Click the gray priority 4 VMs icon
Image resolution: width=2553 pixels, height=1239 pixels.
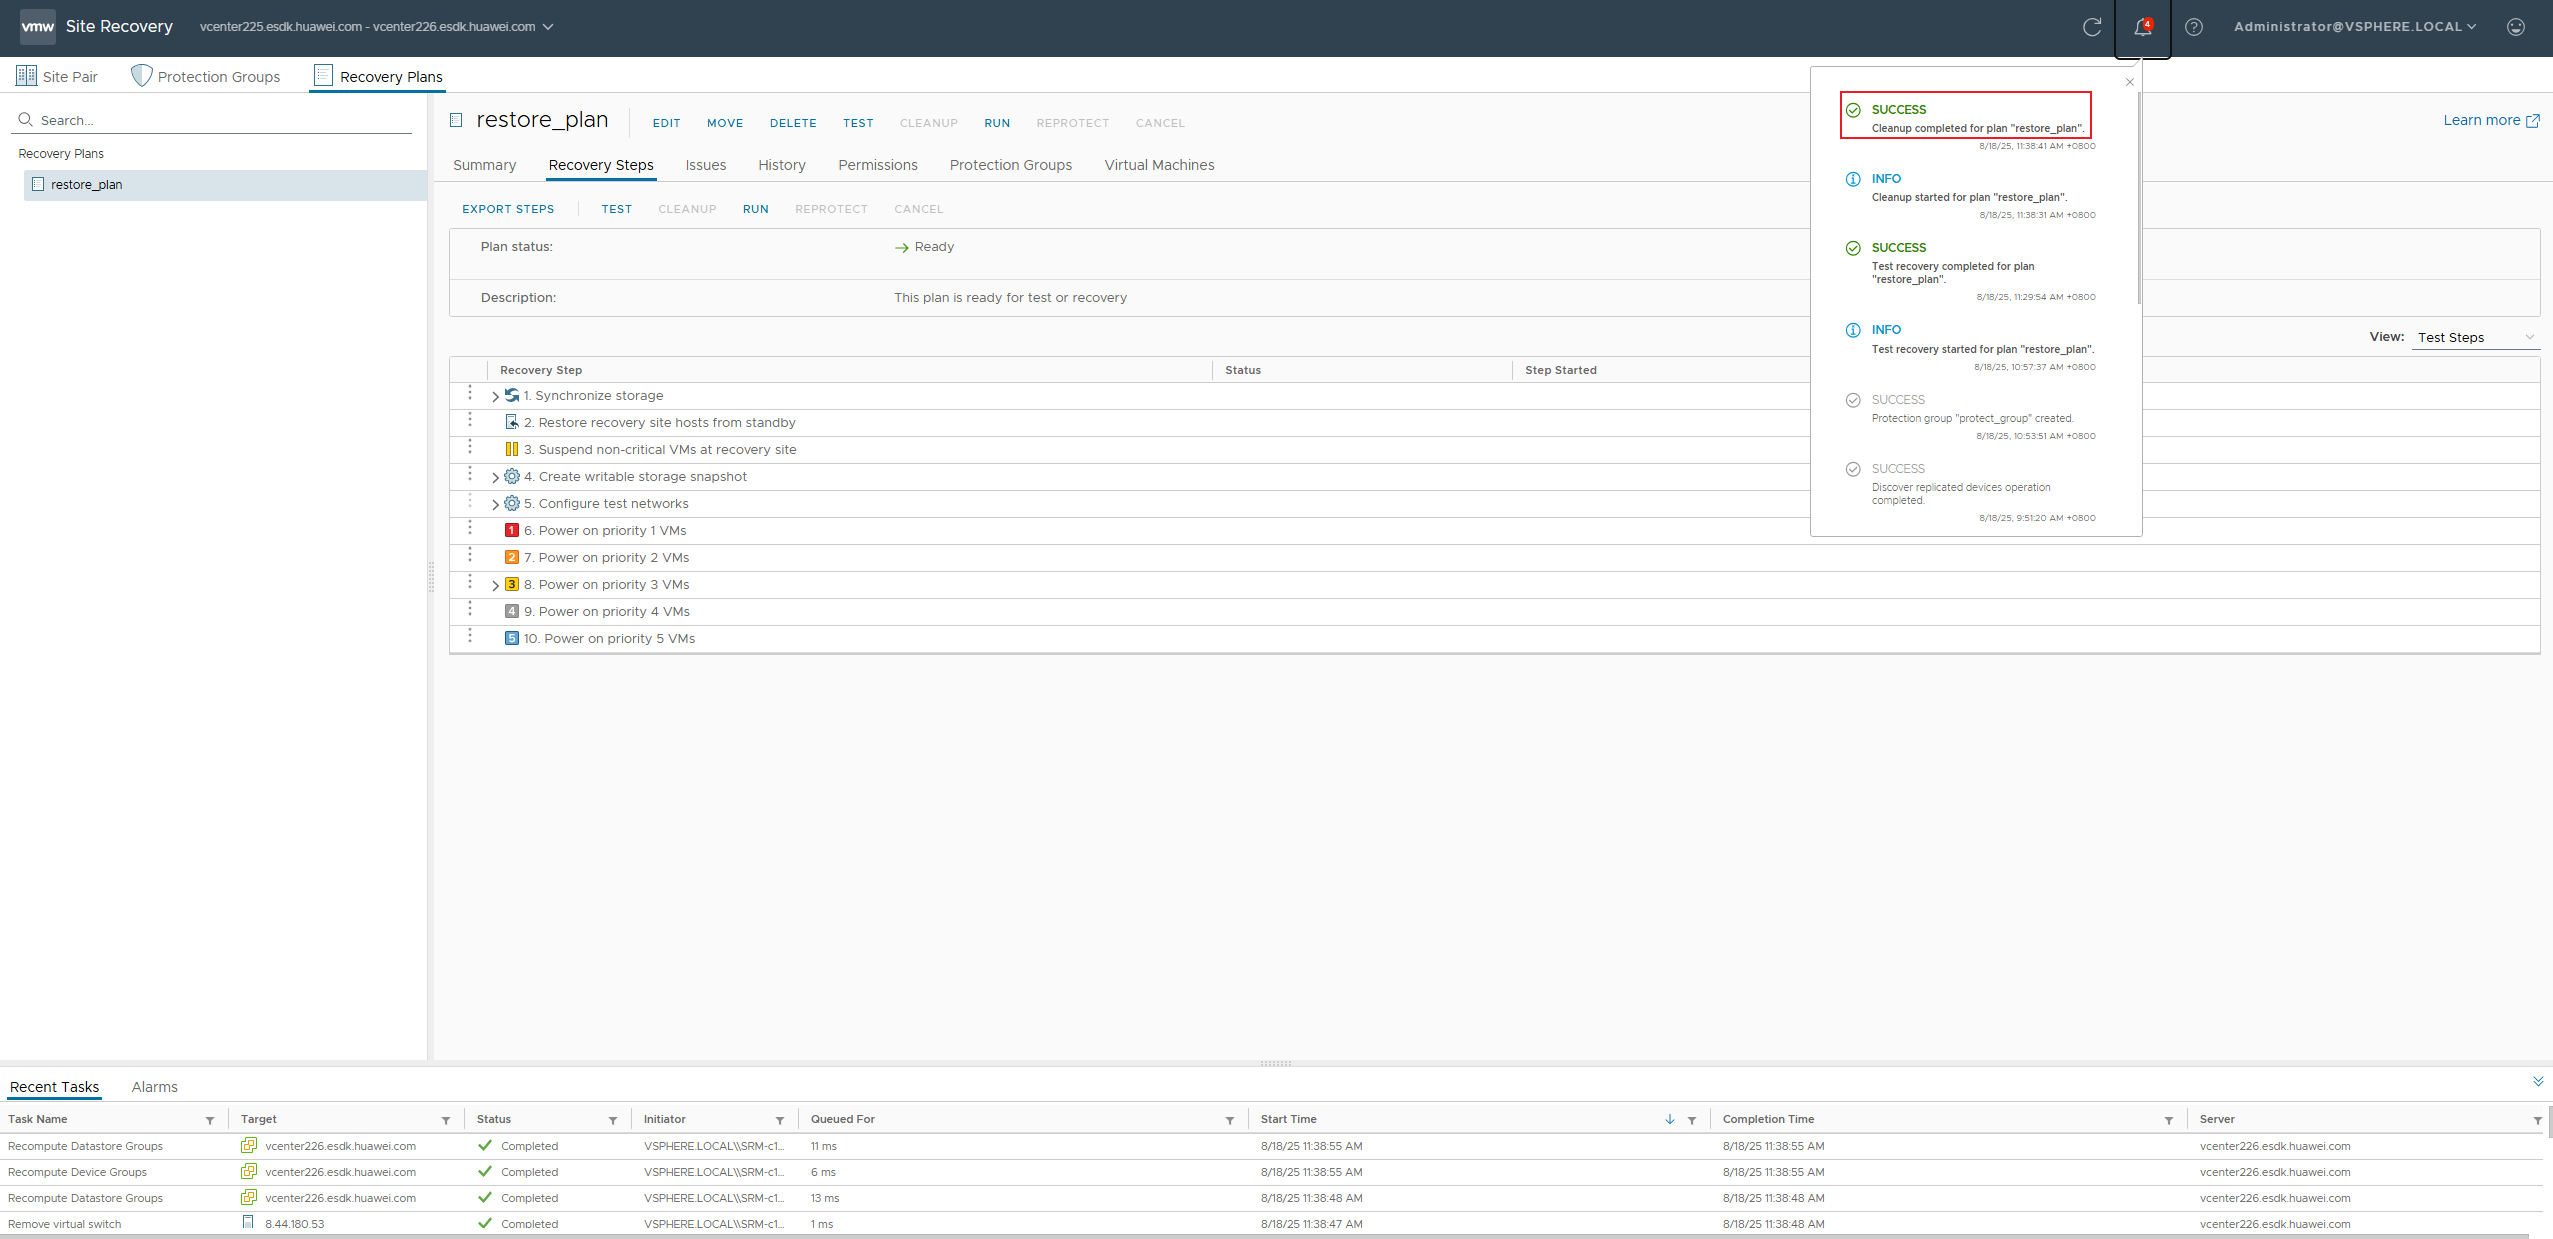(512, 611)
